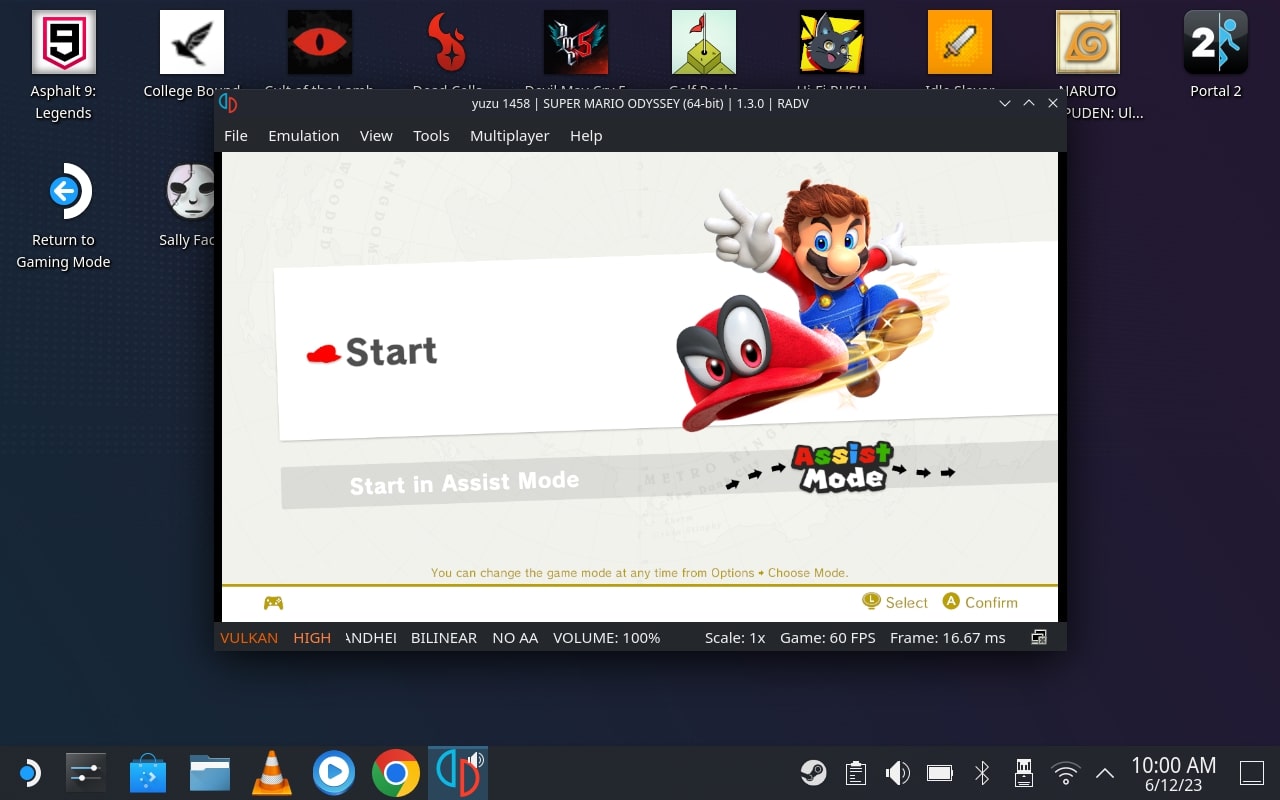The image size is (1280, 800).
Task: Open System Settings from taskbar
Action: click(85, 773)
